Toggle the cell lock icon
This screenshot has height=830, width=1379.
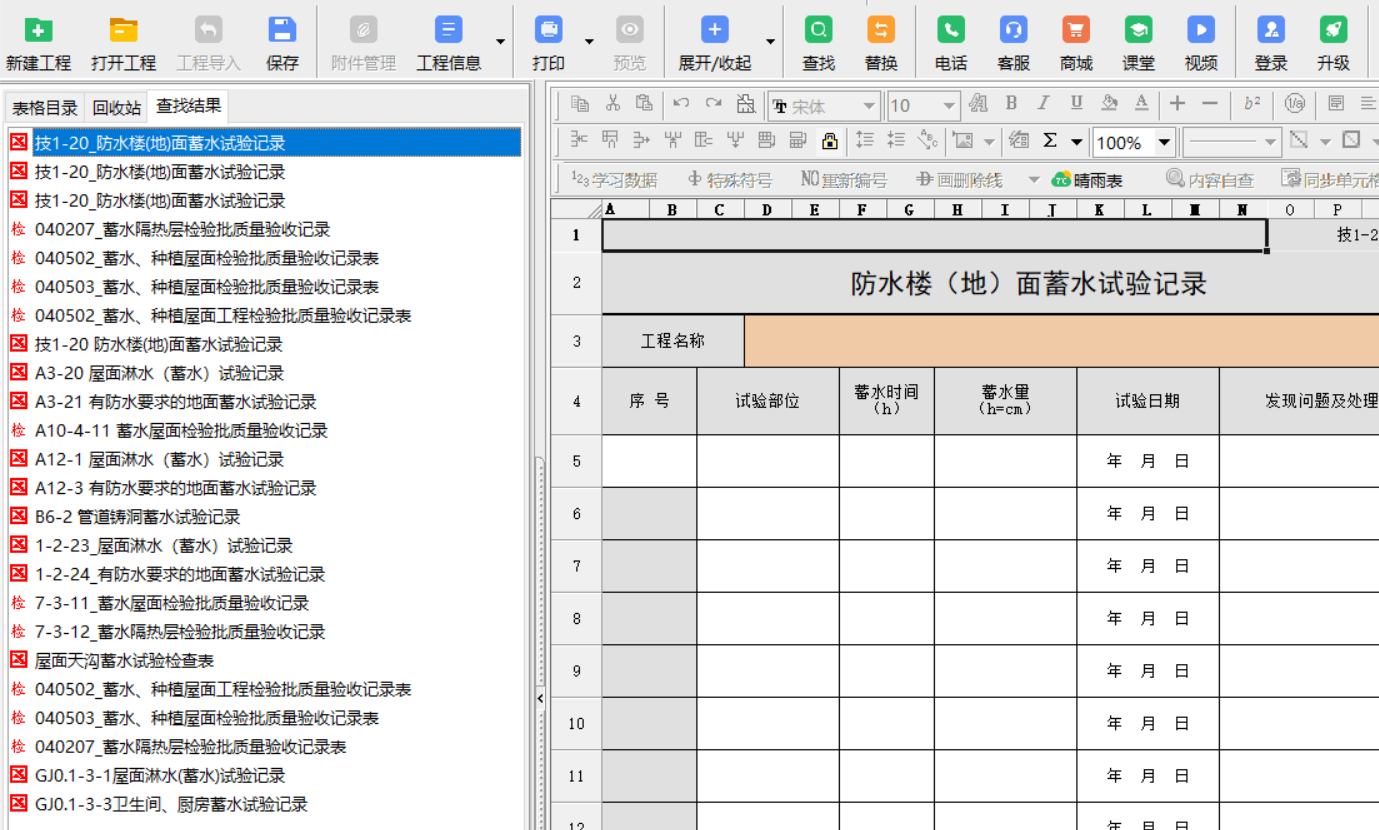[829, 141]
